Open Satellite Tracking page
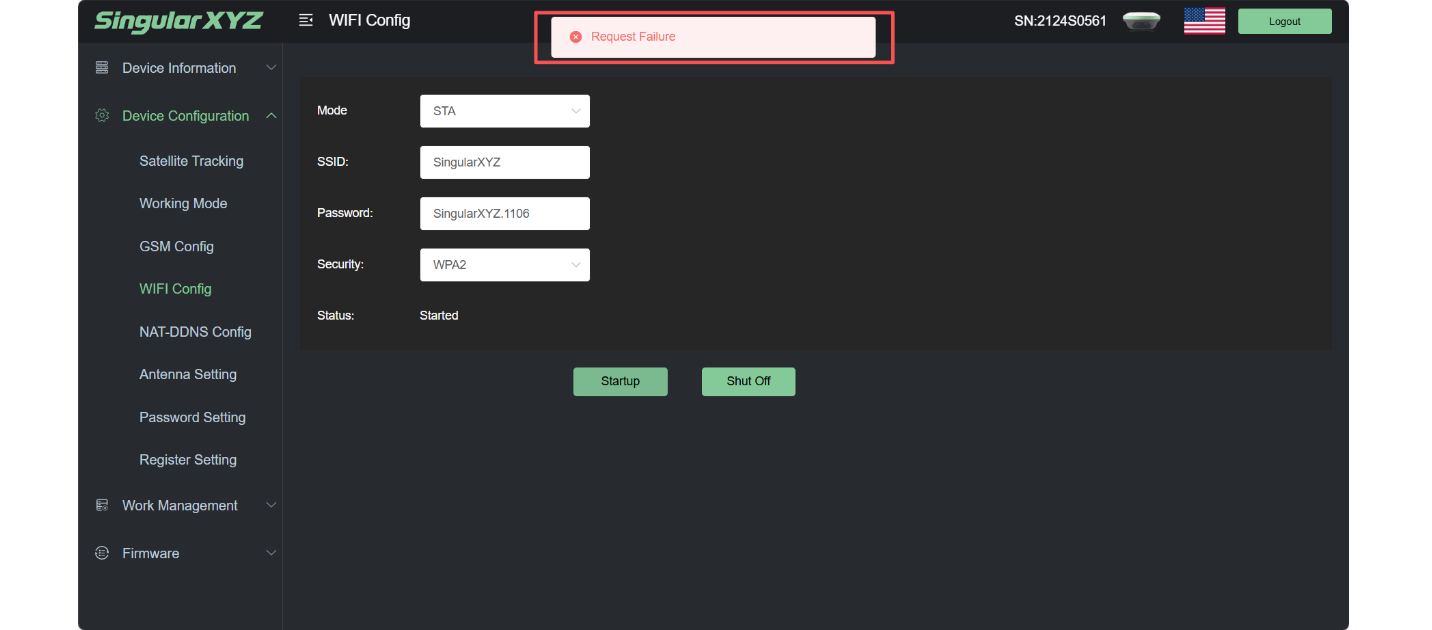 [191, 161]
